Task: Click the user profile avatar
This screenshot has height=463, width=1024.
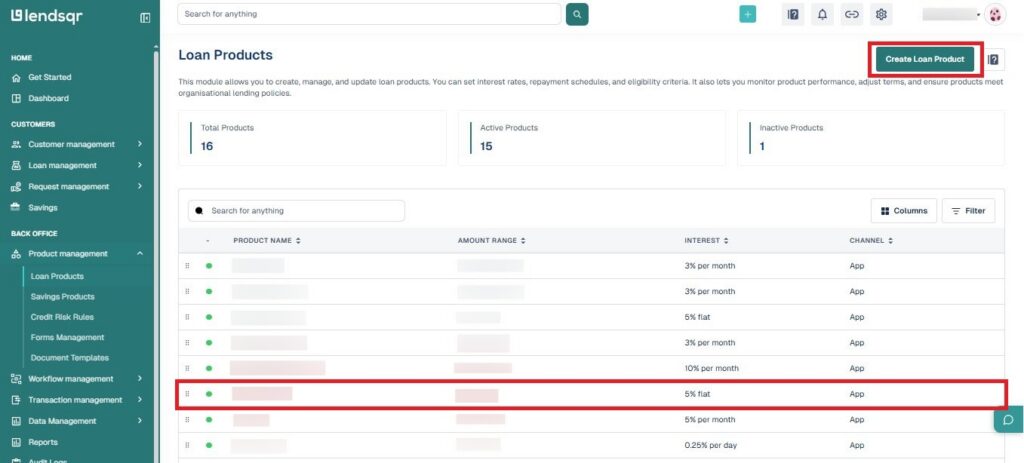Action: pos(995,15)
